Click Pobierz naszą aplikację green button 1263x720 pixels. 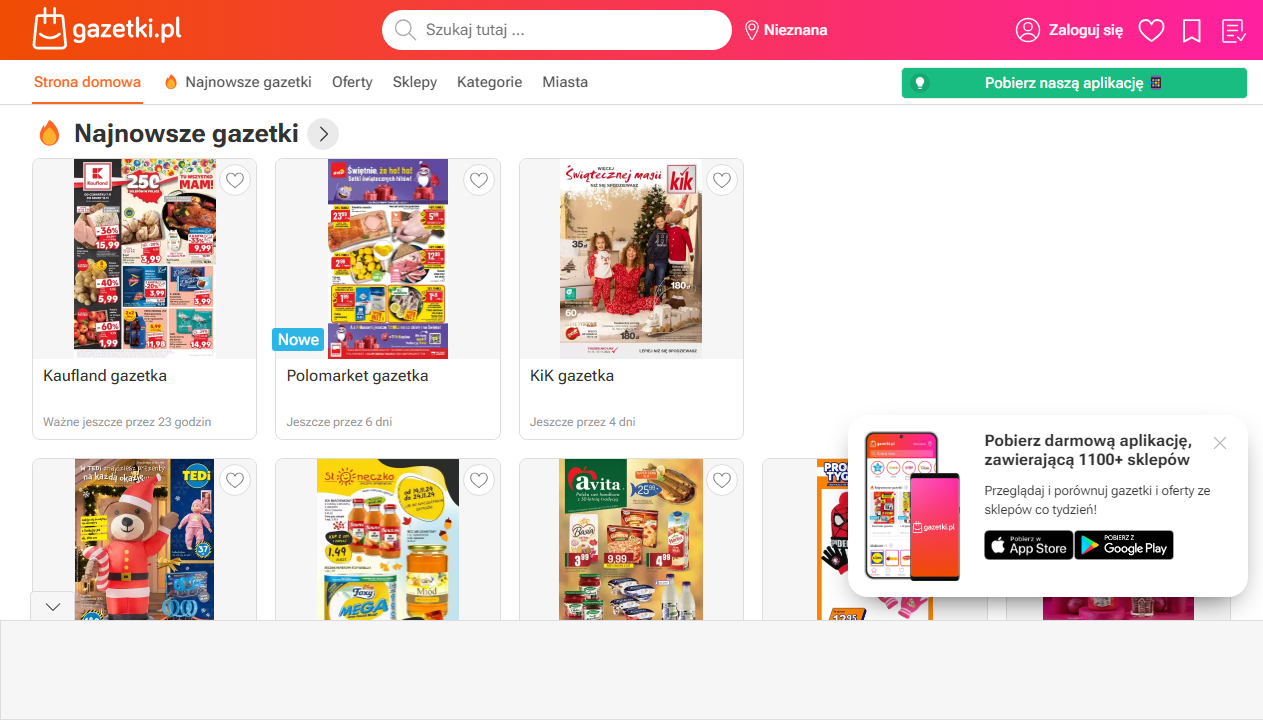point(1074,83)
